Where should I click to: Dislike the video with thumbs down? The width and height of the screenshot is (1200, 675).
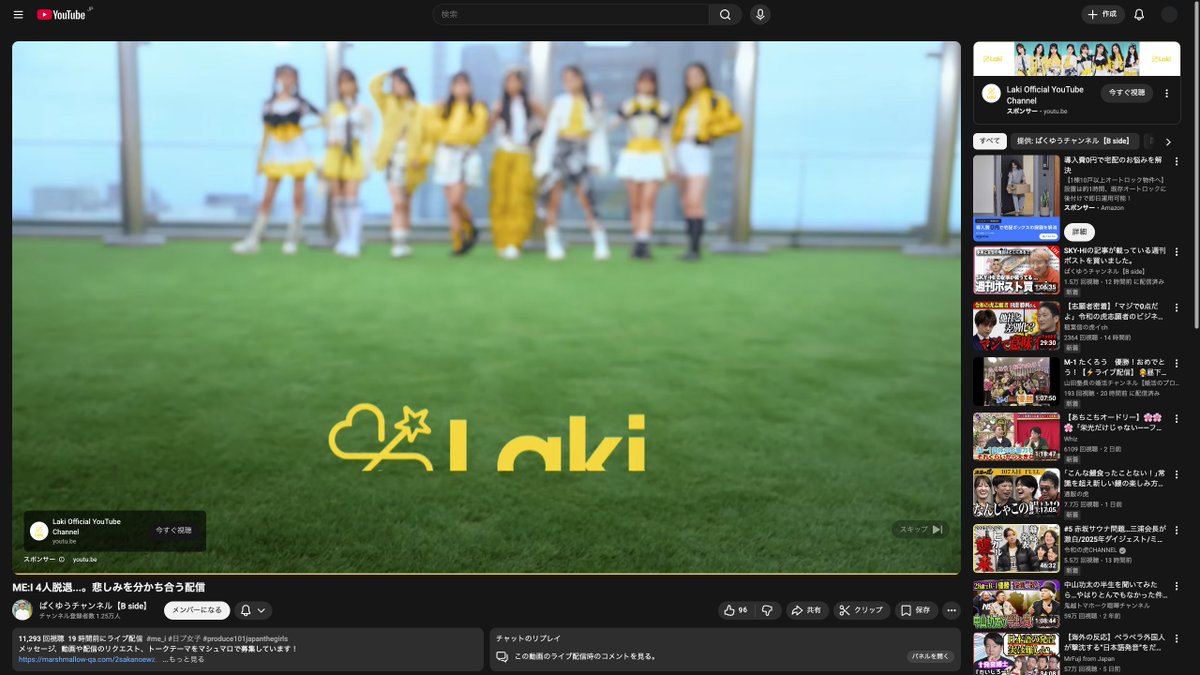click(x=767, y=610)
